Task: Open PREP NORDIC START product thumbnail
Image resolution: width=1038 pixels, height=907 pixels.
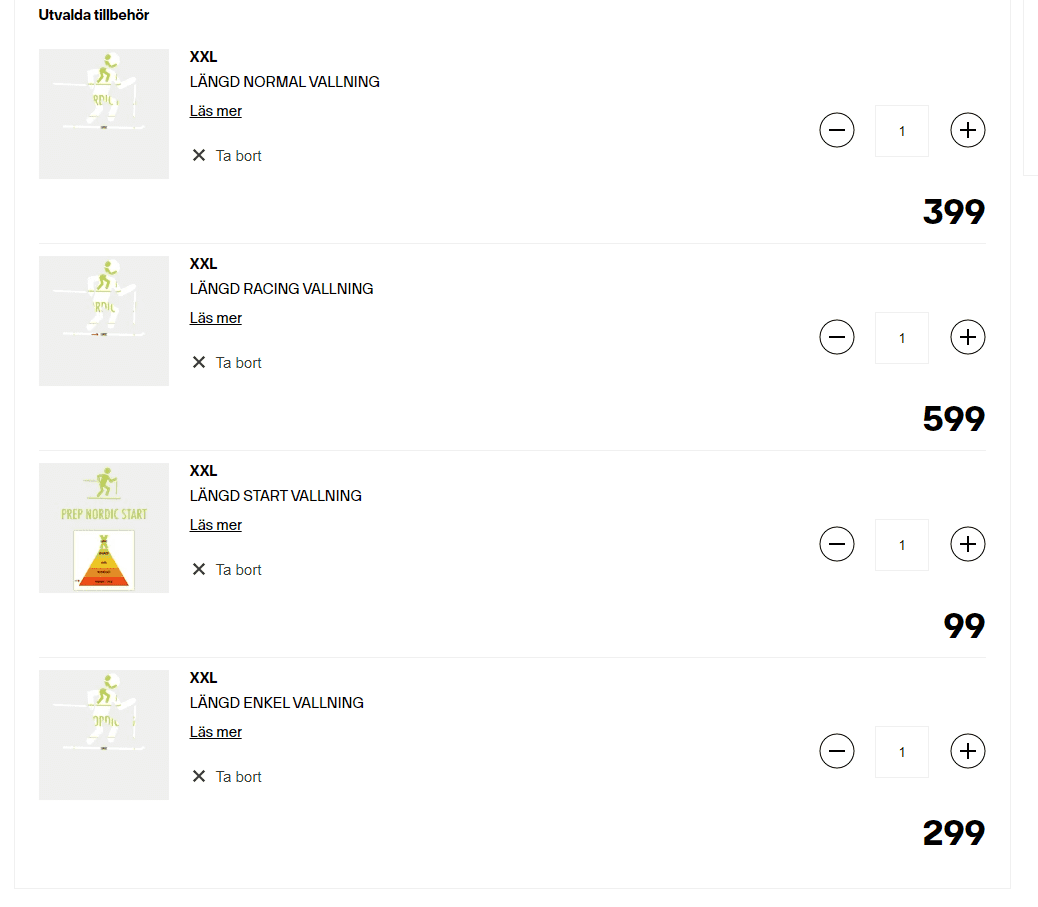Action: point(104,528)
